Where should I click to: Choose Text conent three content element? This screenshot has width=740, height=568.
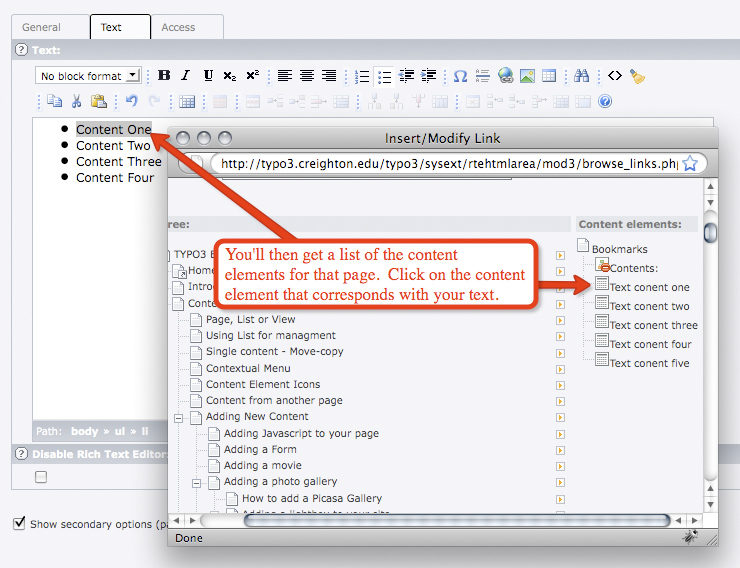click(653, 325)
